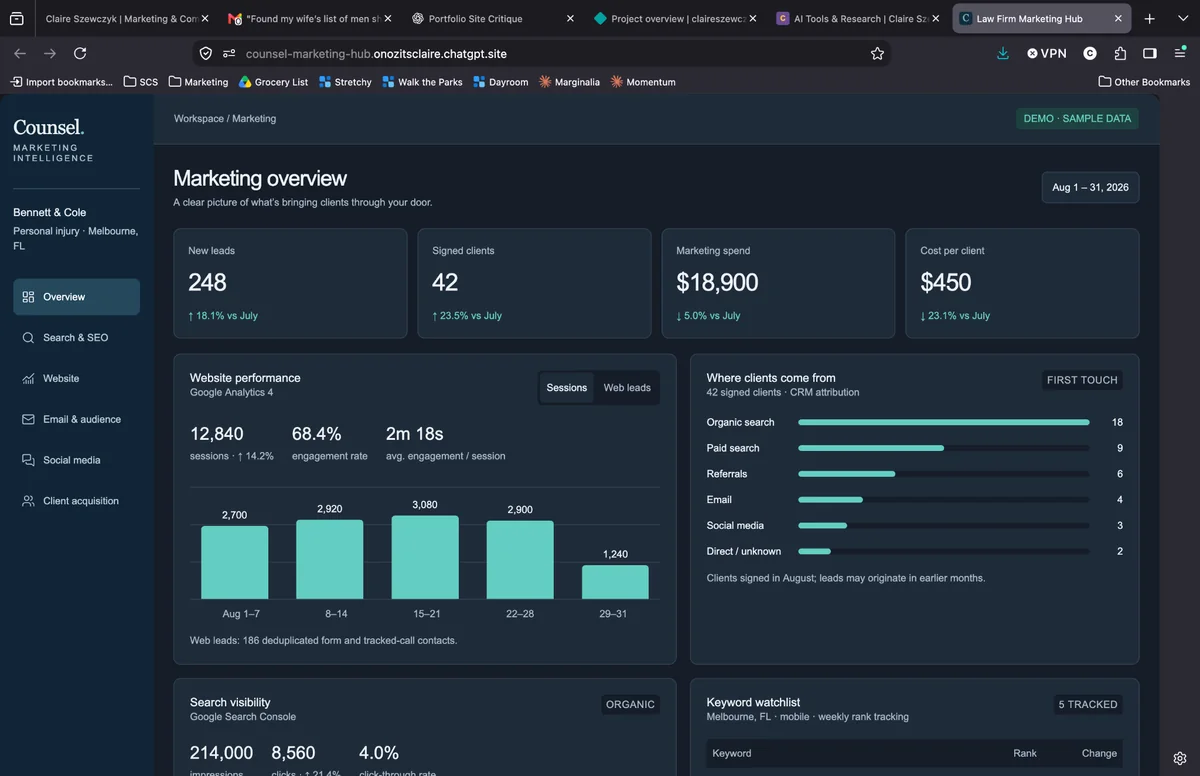Click the Organic search progress bar
Screen dimensions: 1200x776
(x=944, y=422)
